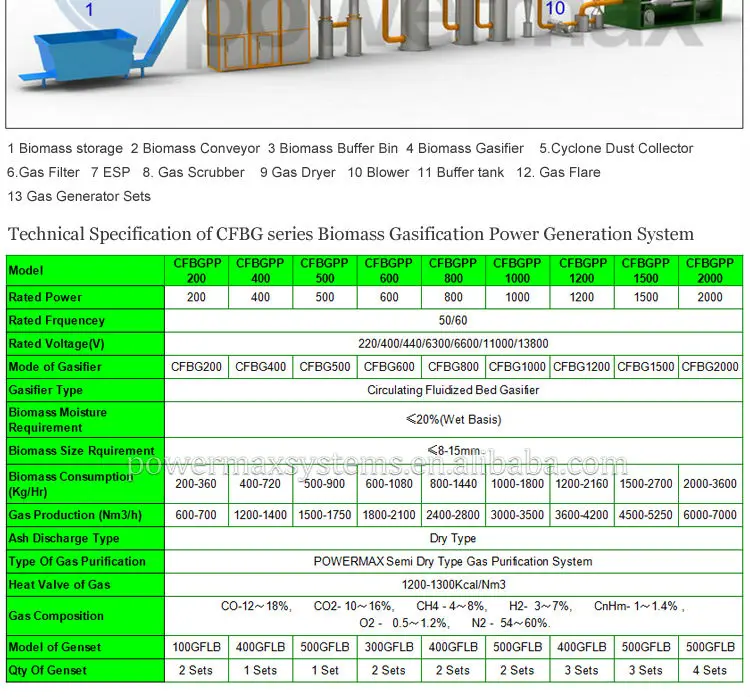This screenshot has height=697, width=750.
Task: Click the "800-1440" consumption cell
Action: (453, 484)
